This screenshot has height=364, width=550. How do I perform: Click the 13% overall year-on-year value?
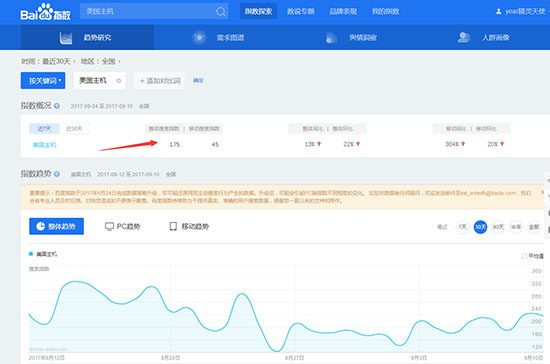tap(310, 144)
